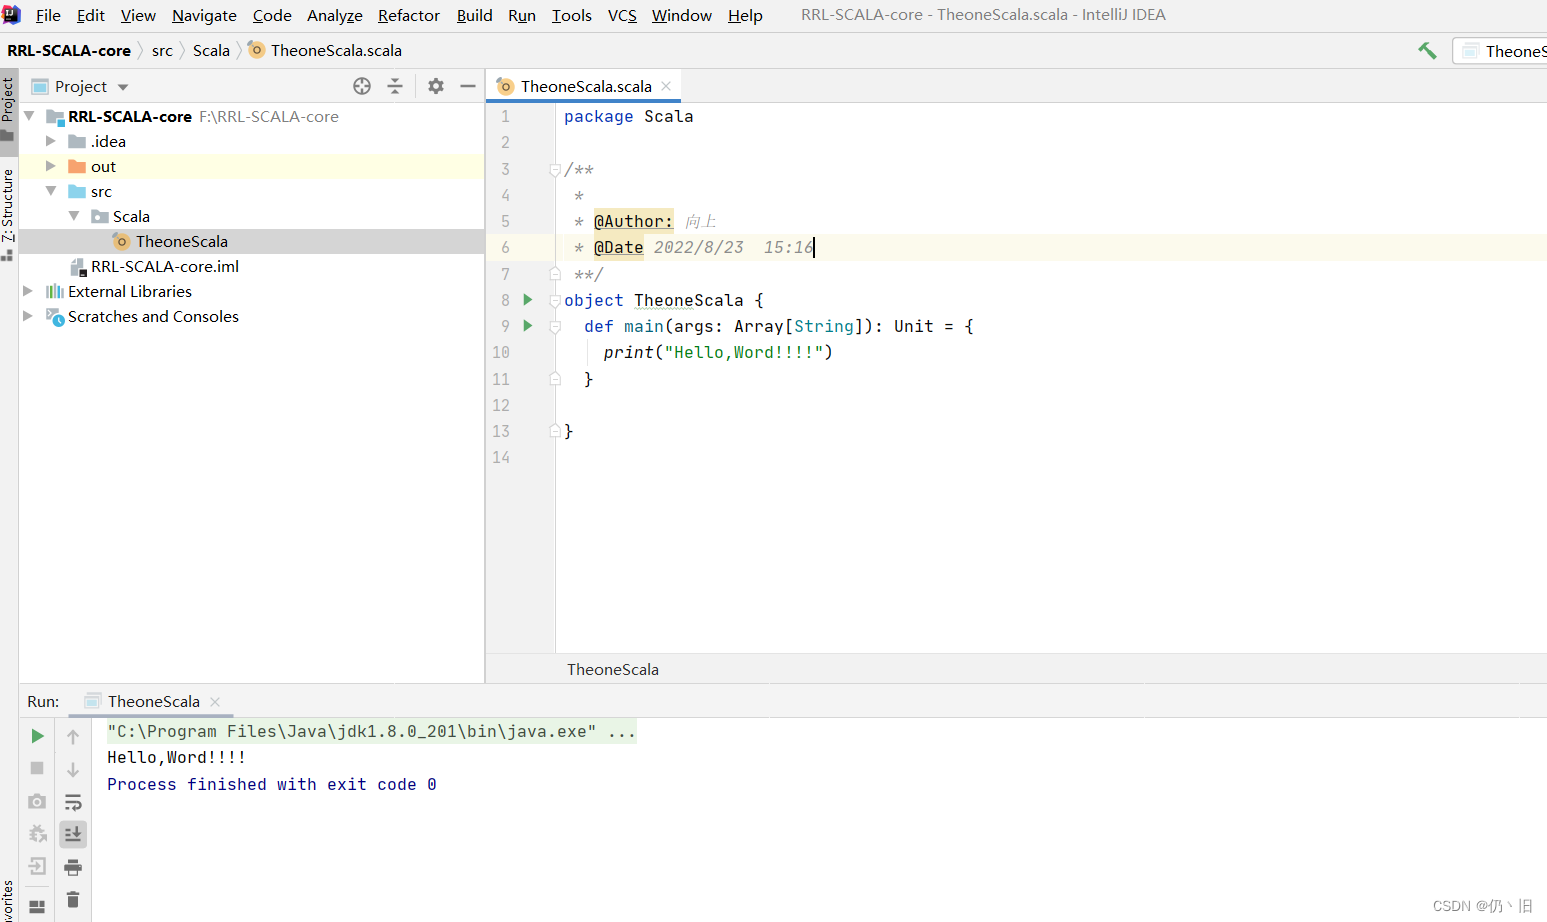Open the Window menu
This screenshot has width=1547, height=922.
pos(682,15)
